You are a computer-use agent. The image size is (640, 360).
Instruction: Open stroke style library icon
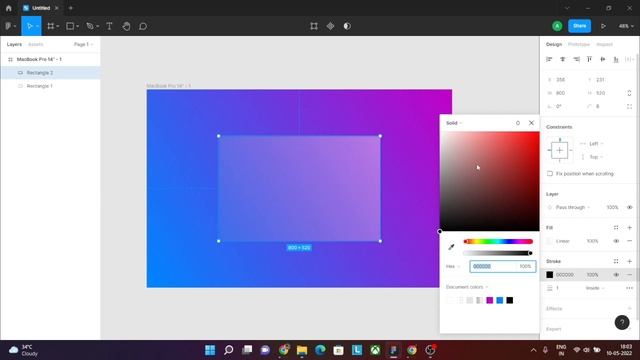(616, 261)
